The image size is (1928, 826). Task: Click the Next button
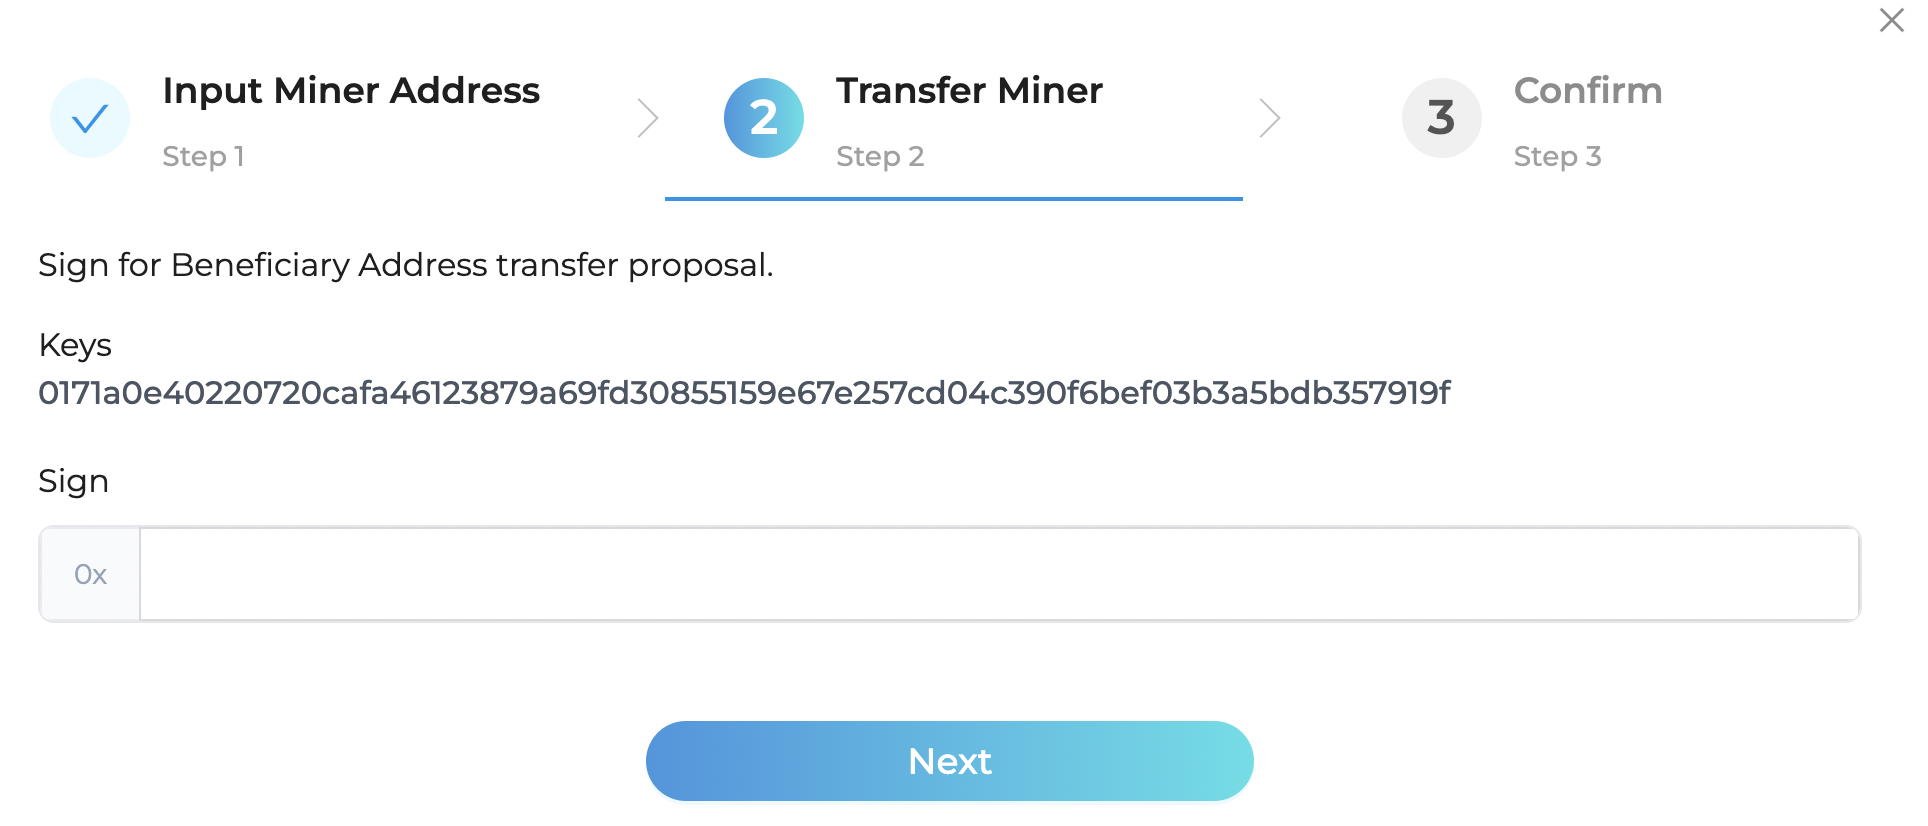click(950, 761)
